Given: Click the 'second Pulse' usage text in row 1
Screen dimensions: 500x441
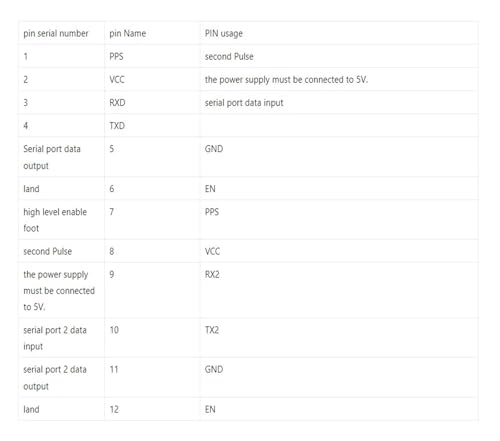Looking at the screenshot, I should (229, 56).
